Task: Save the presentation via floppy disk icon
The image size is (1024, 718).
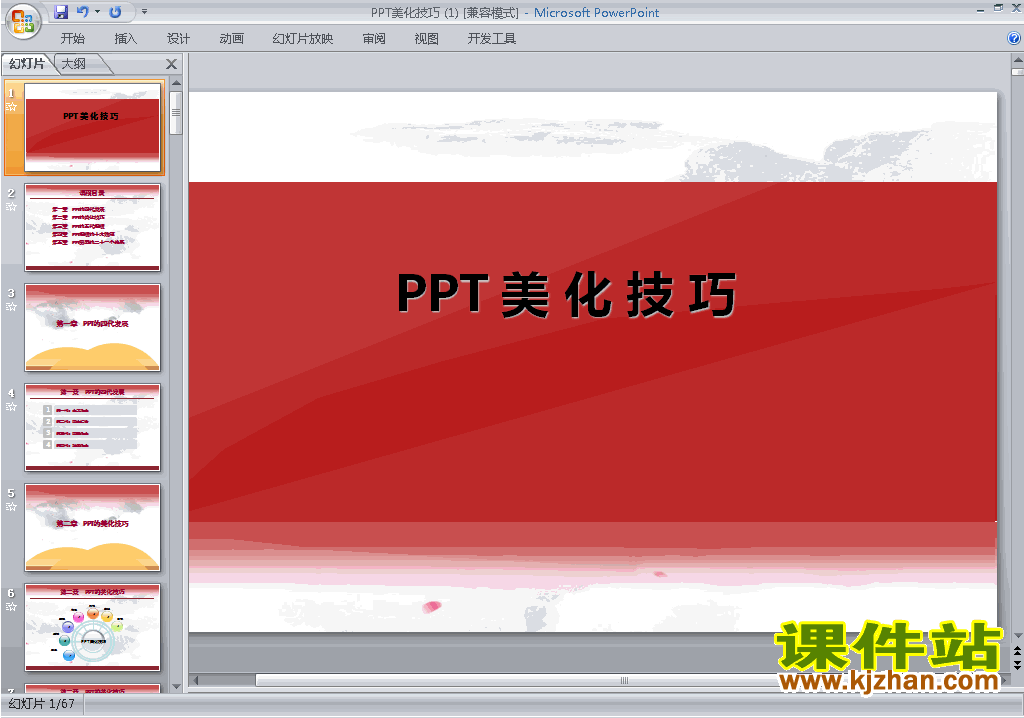Action: [x=61, y=12]
